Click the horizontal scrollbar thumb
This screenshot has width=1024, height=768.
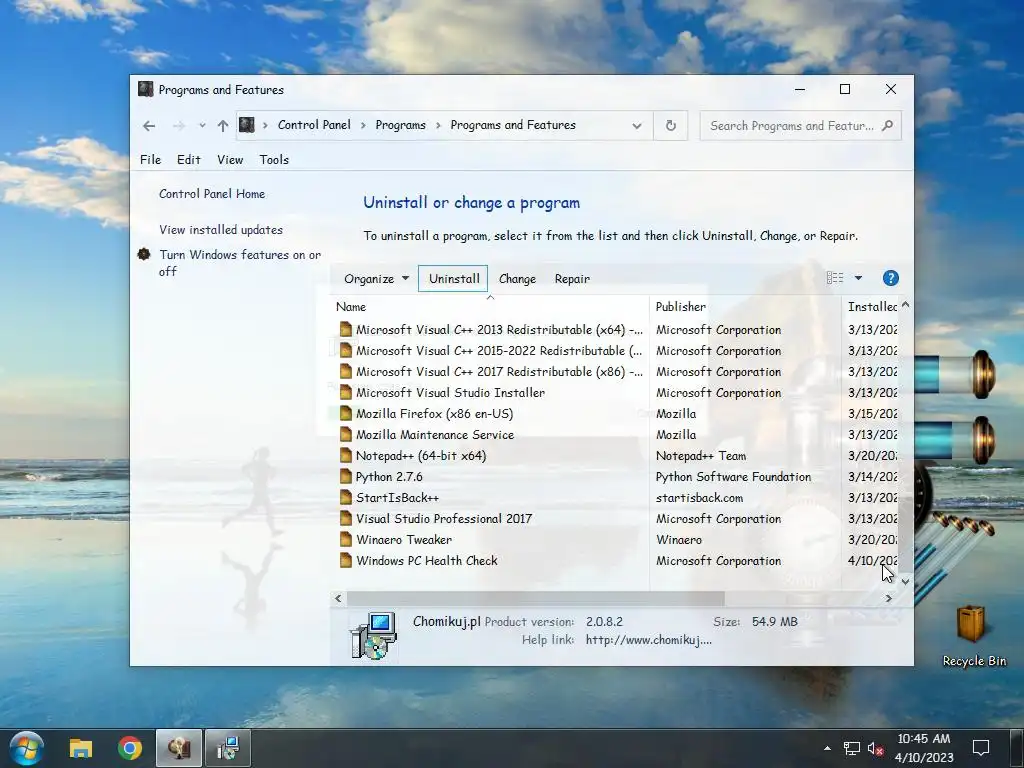536,598
